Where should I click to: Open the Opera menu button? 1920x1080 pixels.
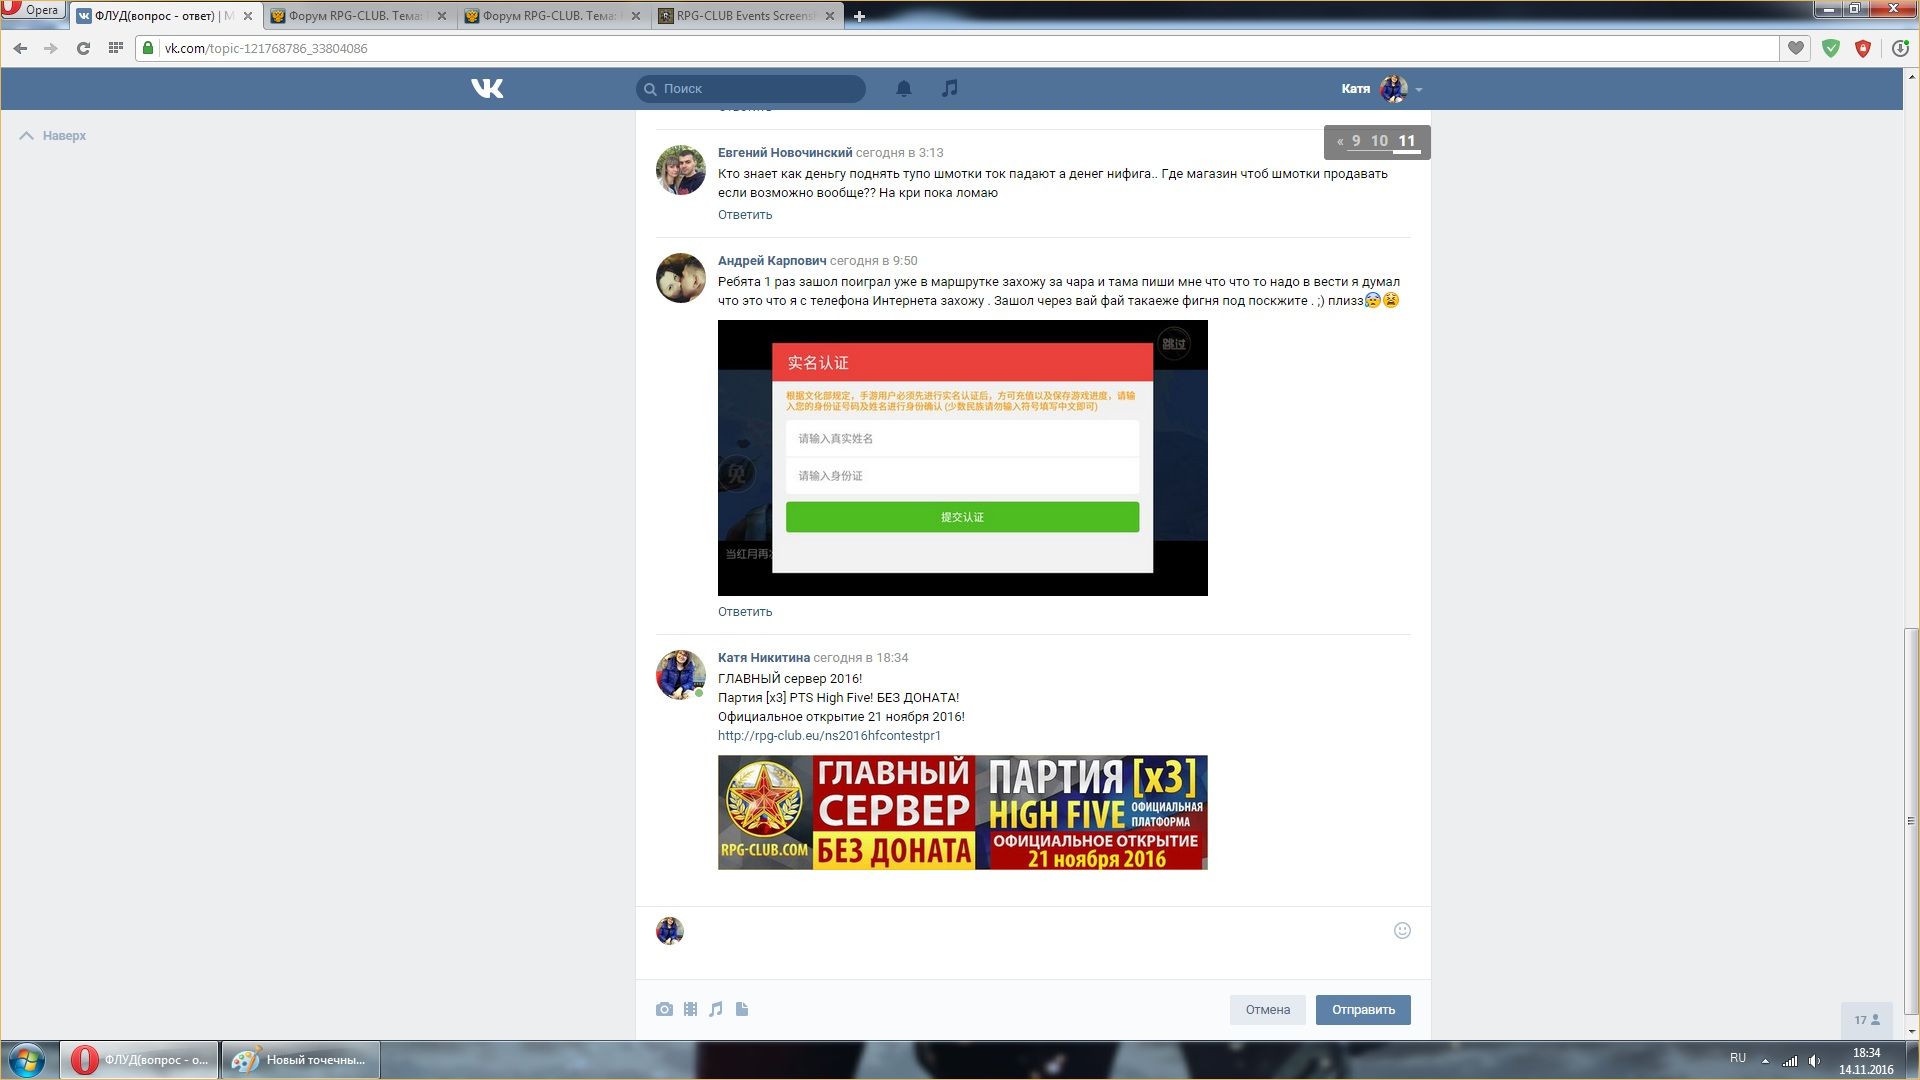tap(32, 10)
